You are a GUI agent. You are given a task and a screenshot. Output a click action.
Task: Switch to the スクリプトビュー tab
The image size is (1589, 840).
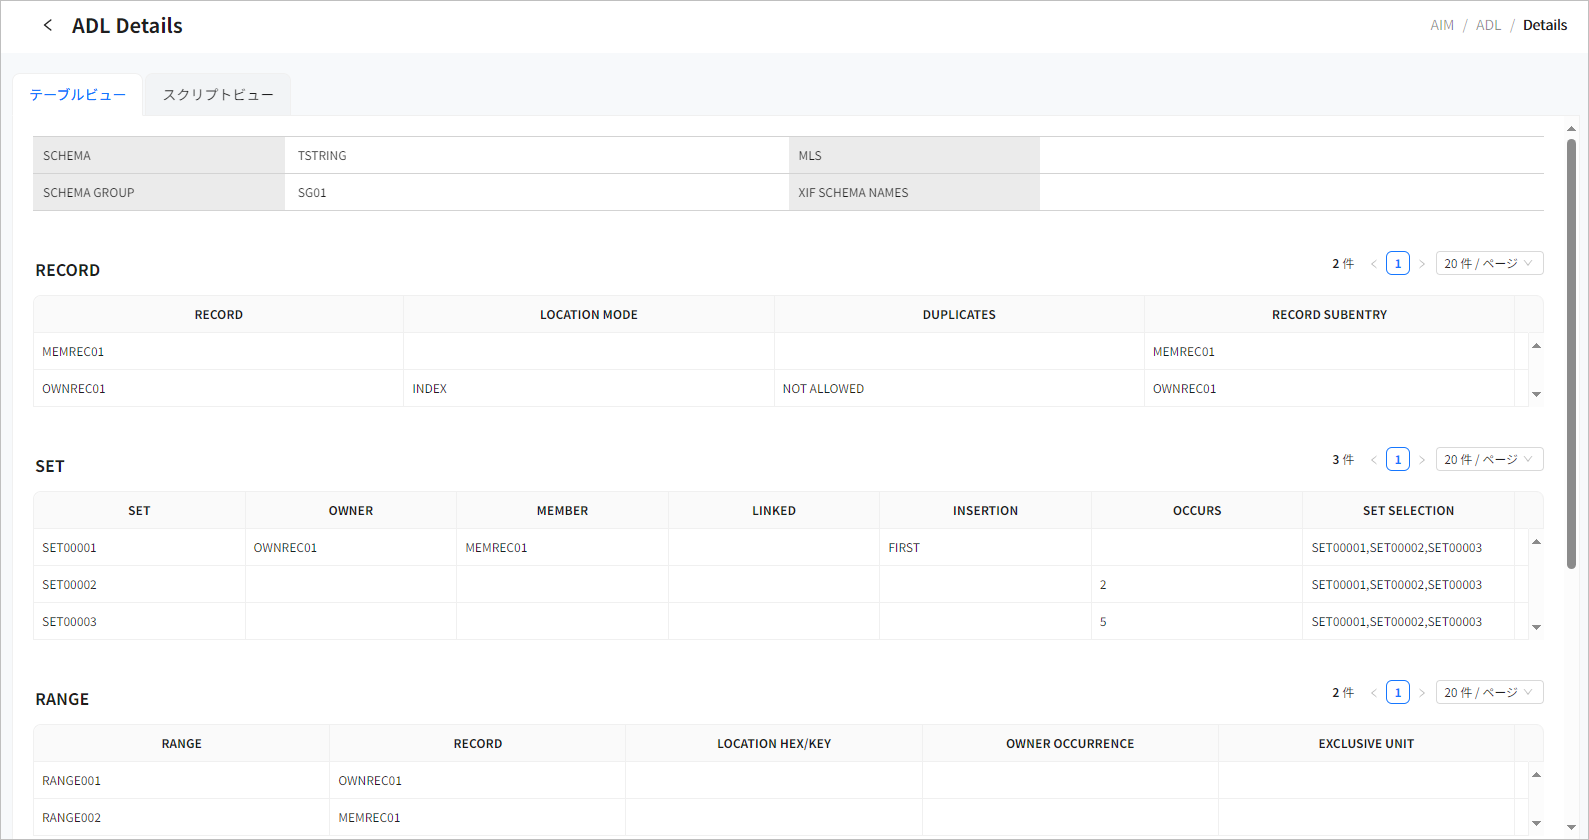coord(218,95)
